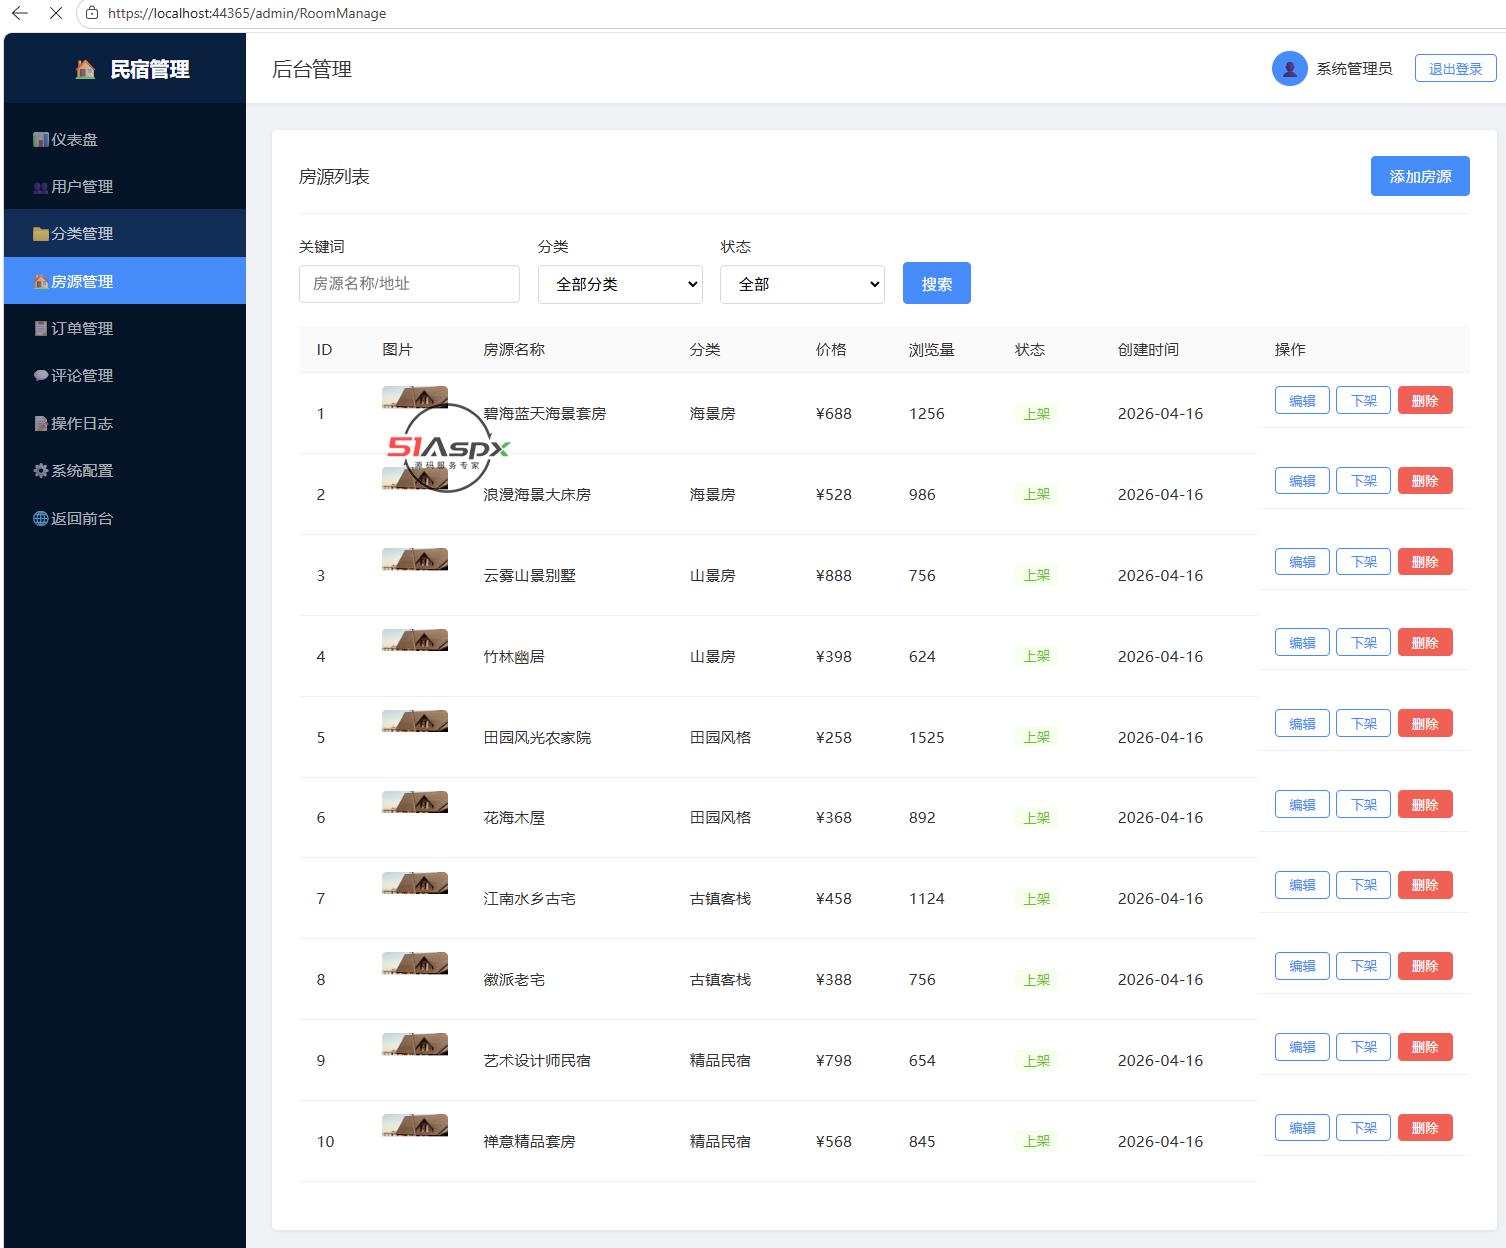This screenshot has height=1248, width=1506.
Task: Click the 系统配置 gear icon
Action: click(x=41, y=471)
